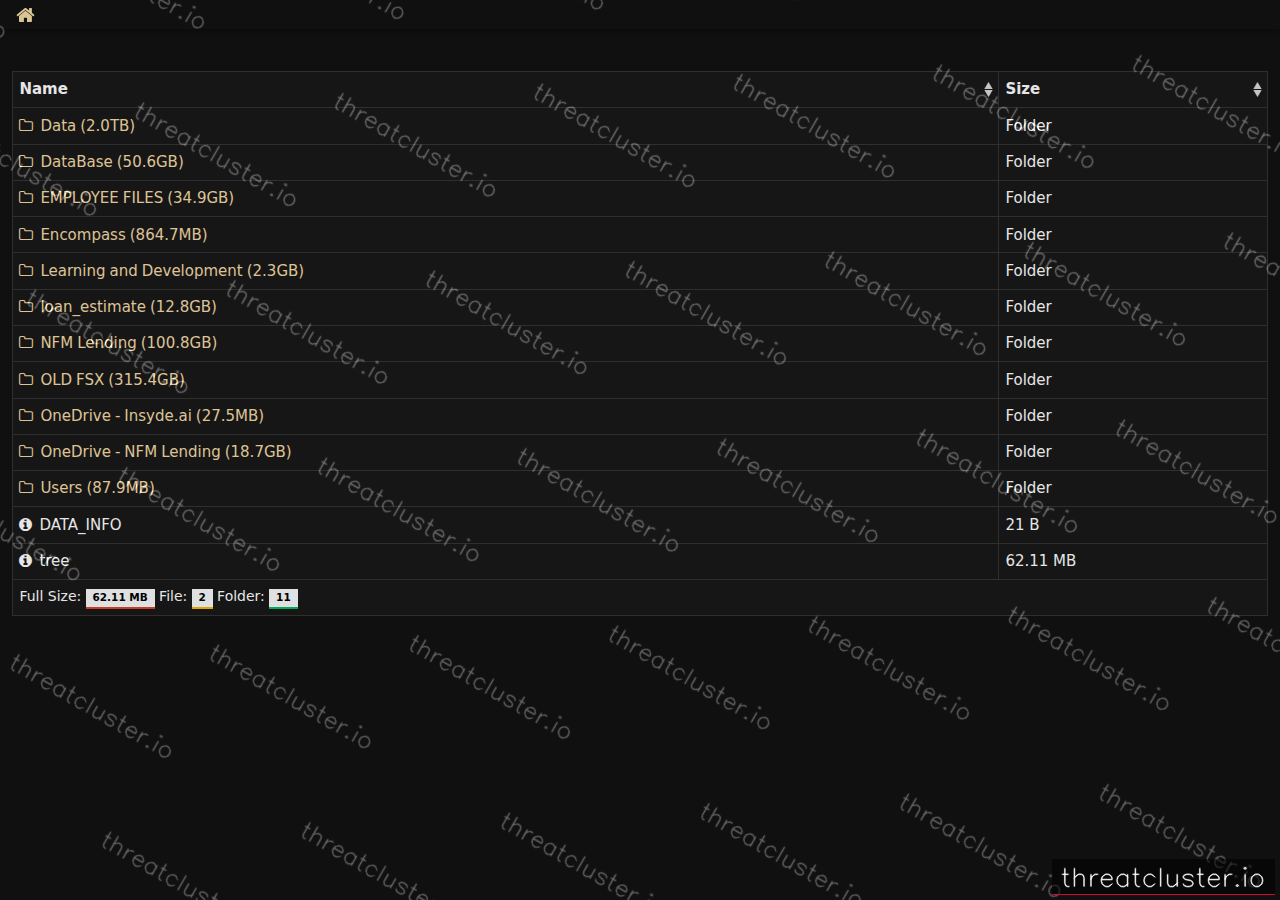Screen dimensions: 1280x900
Task: Click folder icon beside Learning and Development
Action: tap(26, 271)
